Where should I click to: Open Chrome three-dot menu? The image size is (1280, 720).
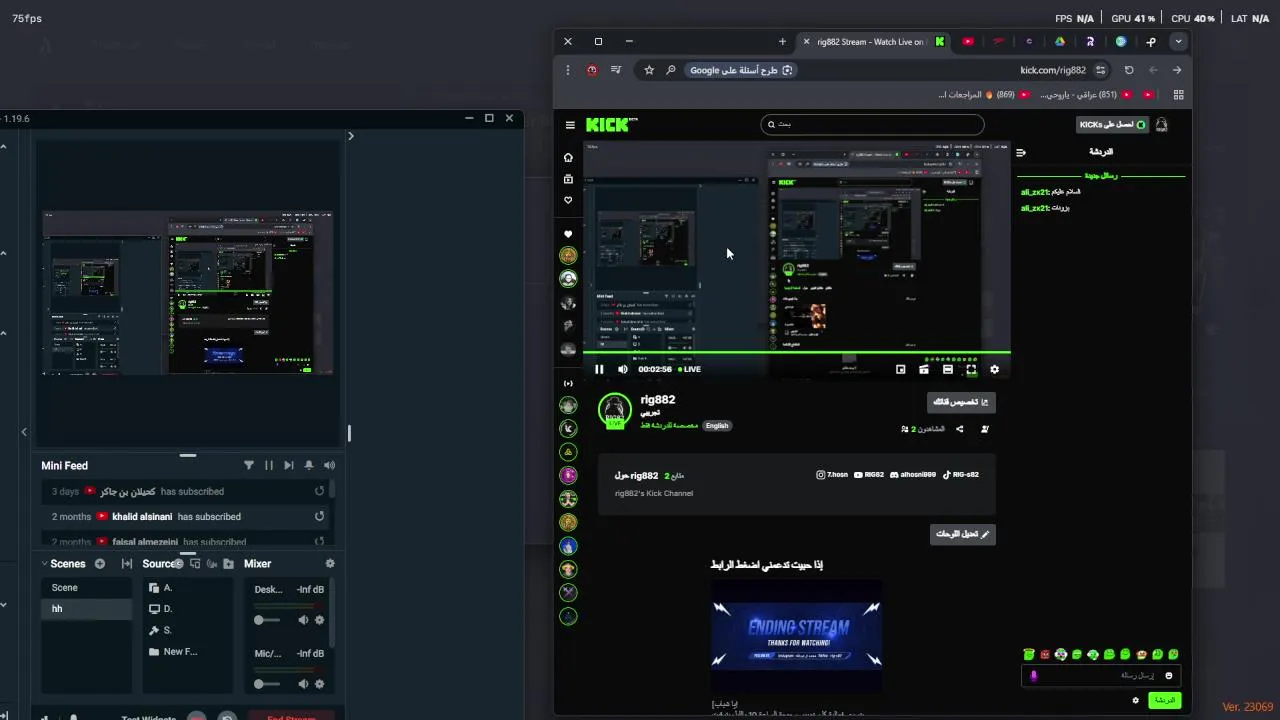click(x=567, y=70)
